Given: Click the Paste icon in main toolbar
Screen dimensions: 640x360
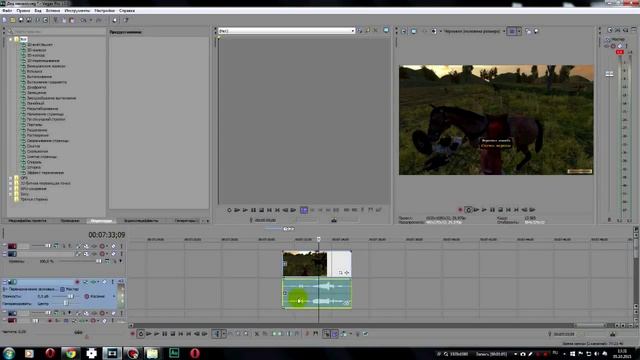Looking at the screenshot, I should pyautogui.click(x=72, y=20).
